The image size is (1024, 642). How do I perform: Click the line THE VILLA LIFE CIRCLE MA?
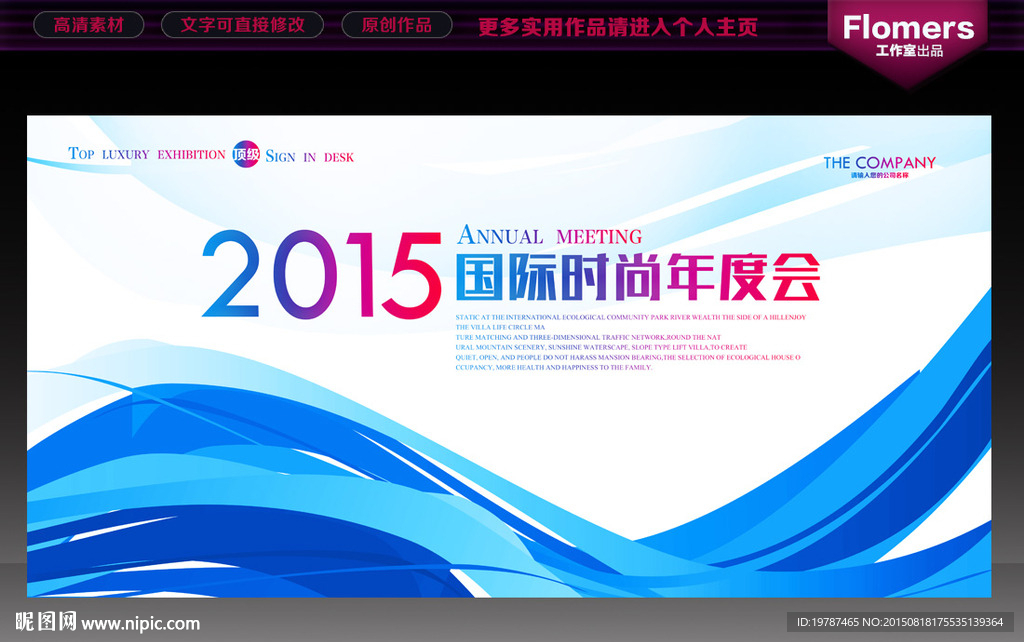click(x=500, y=327)
